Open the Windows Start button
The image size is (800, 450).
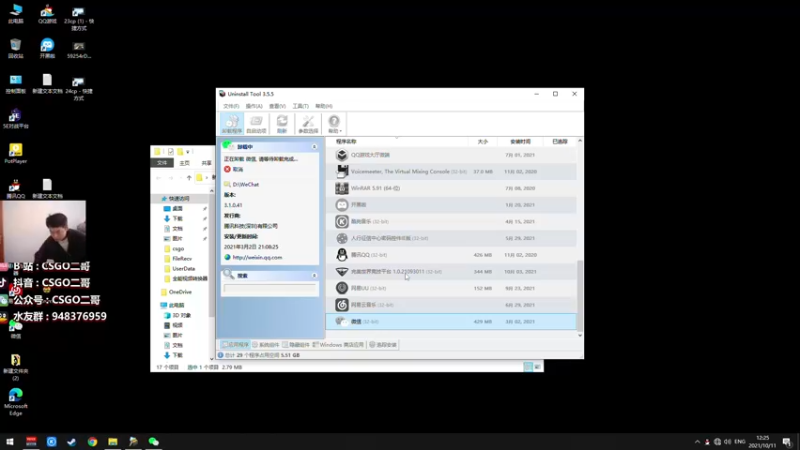10,442
